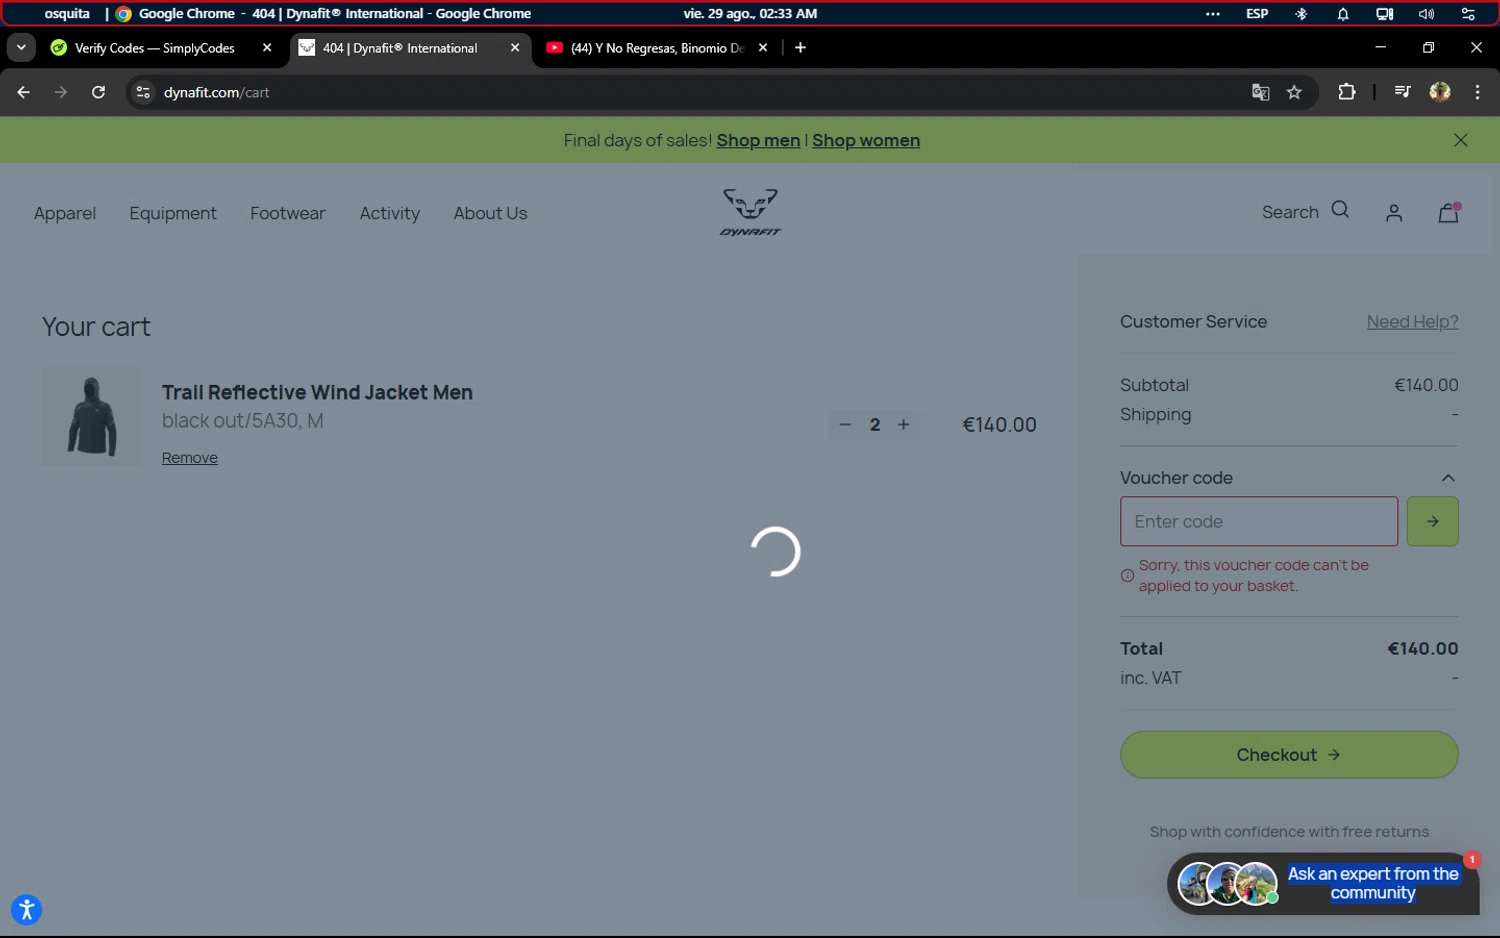
Task: Open the About Us menu
Action: (490, 213)
